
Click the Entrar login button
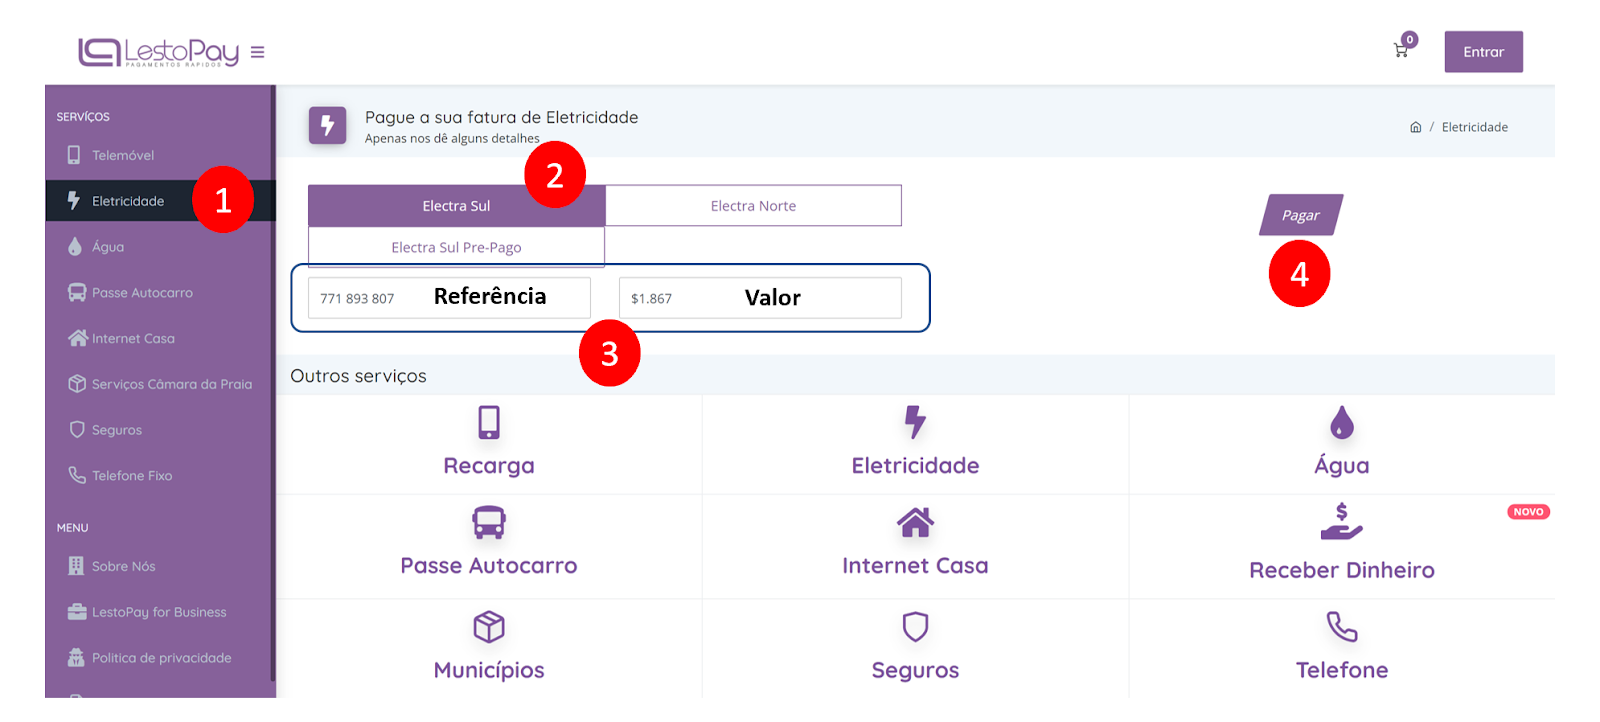(1483, 52)
